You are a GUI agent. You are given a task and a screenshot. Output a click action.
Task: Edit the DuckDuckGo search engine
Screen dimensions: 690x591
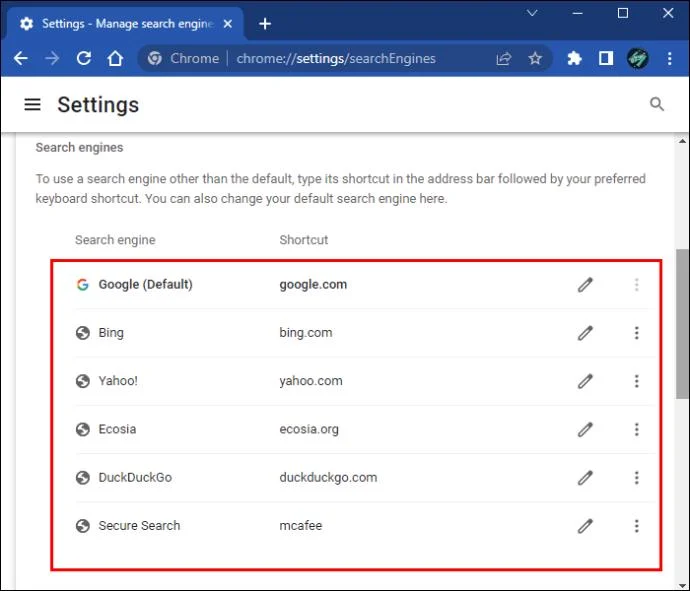click(585, 477)
